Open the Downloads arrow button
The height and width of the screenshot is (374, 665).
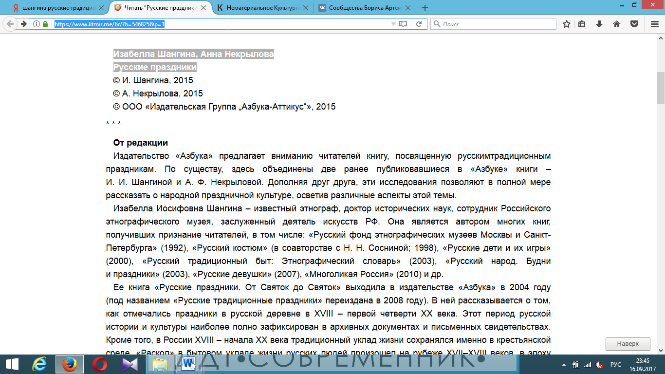click(x=599, y=24)
